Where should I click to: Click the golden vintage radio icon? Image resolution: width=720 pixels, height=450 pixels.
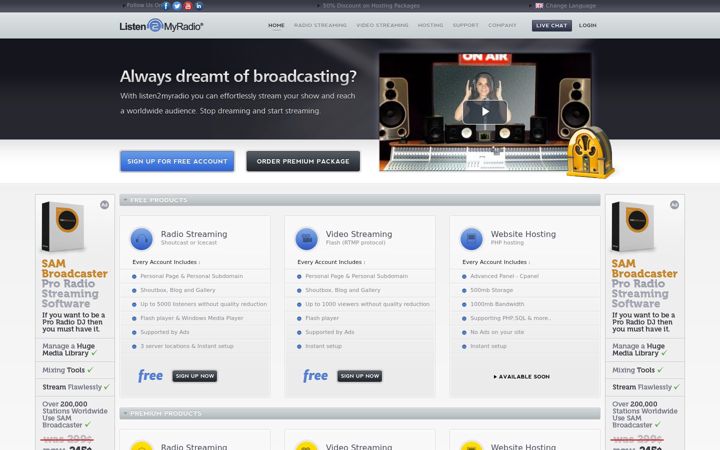(590, 152)
